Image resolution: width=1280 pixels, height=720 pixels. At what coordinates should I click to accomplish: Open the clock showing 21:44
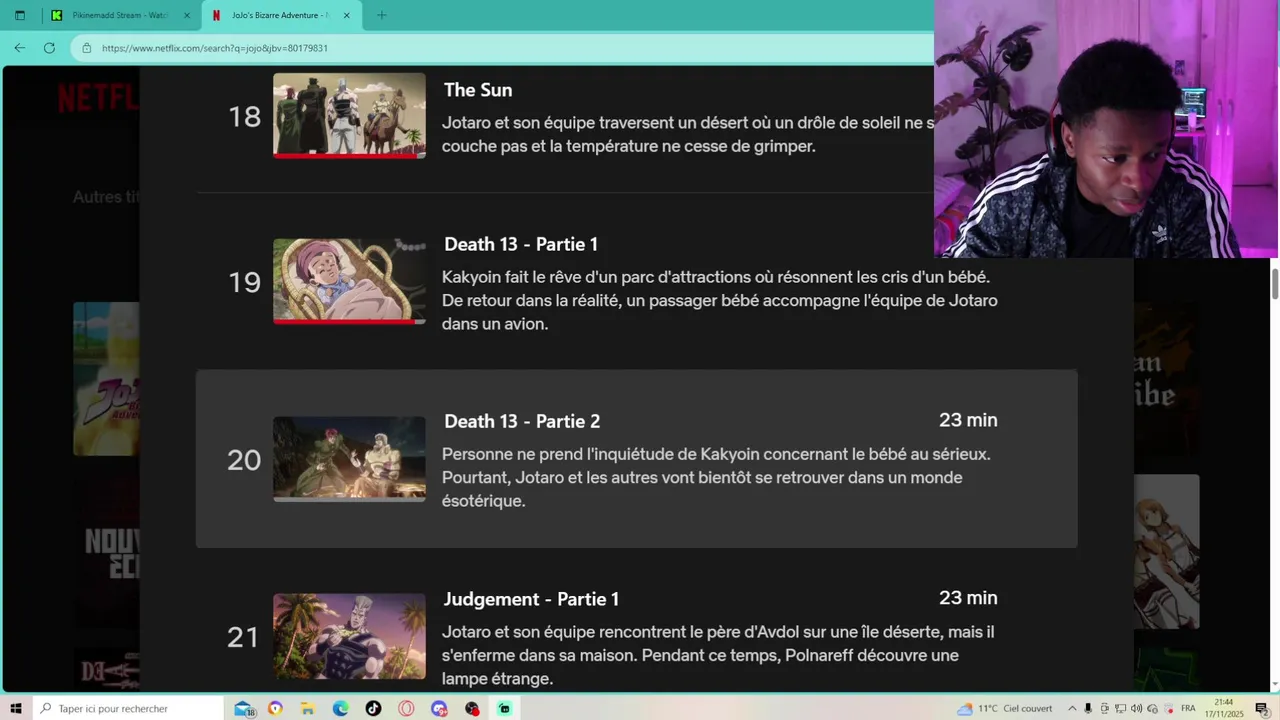[1224, 708]
